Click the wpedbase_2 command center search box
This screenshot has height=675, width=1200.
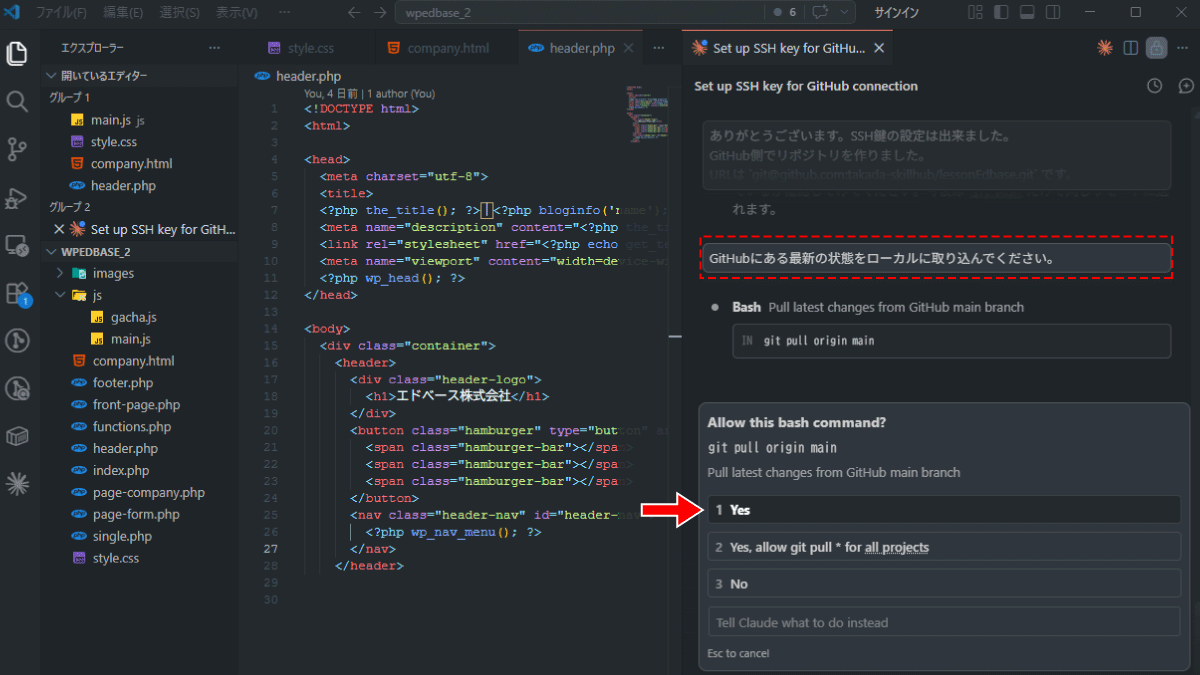coord(580,13)
